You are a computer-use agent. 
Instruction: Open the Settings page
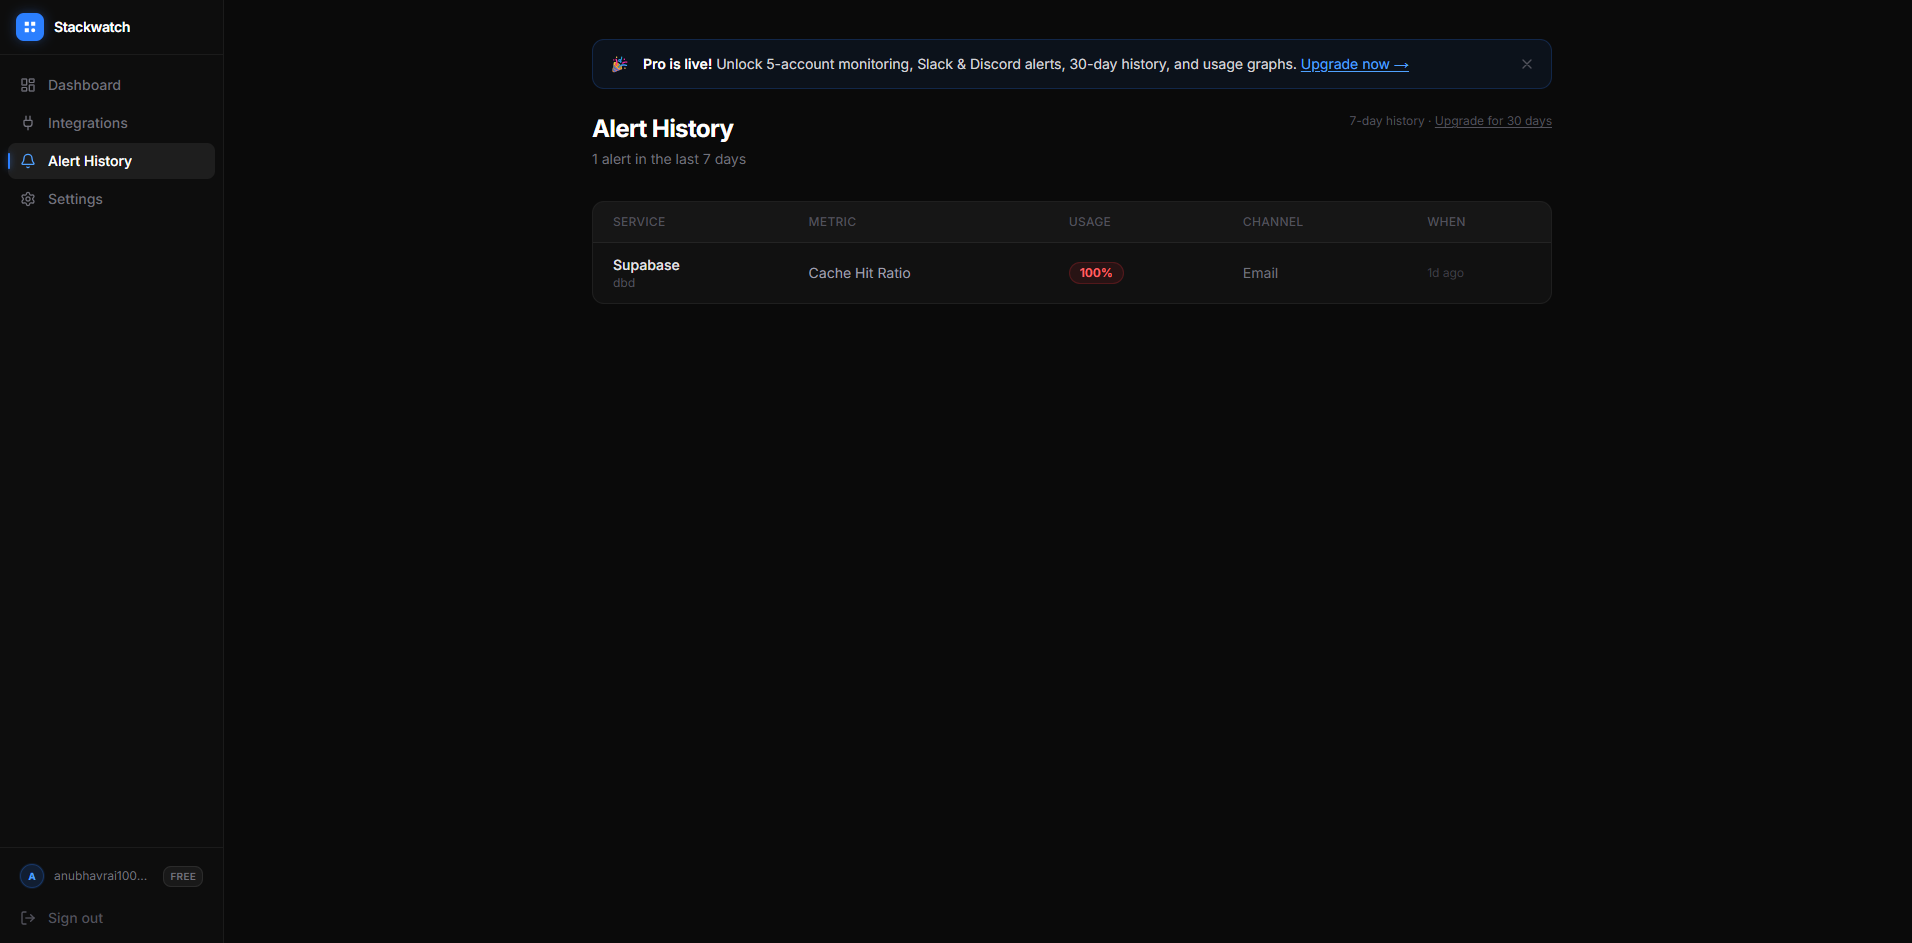click(75, 198)
